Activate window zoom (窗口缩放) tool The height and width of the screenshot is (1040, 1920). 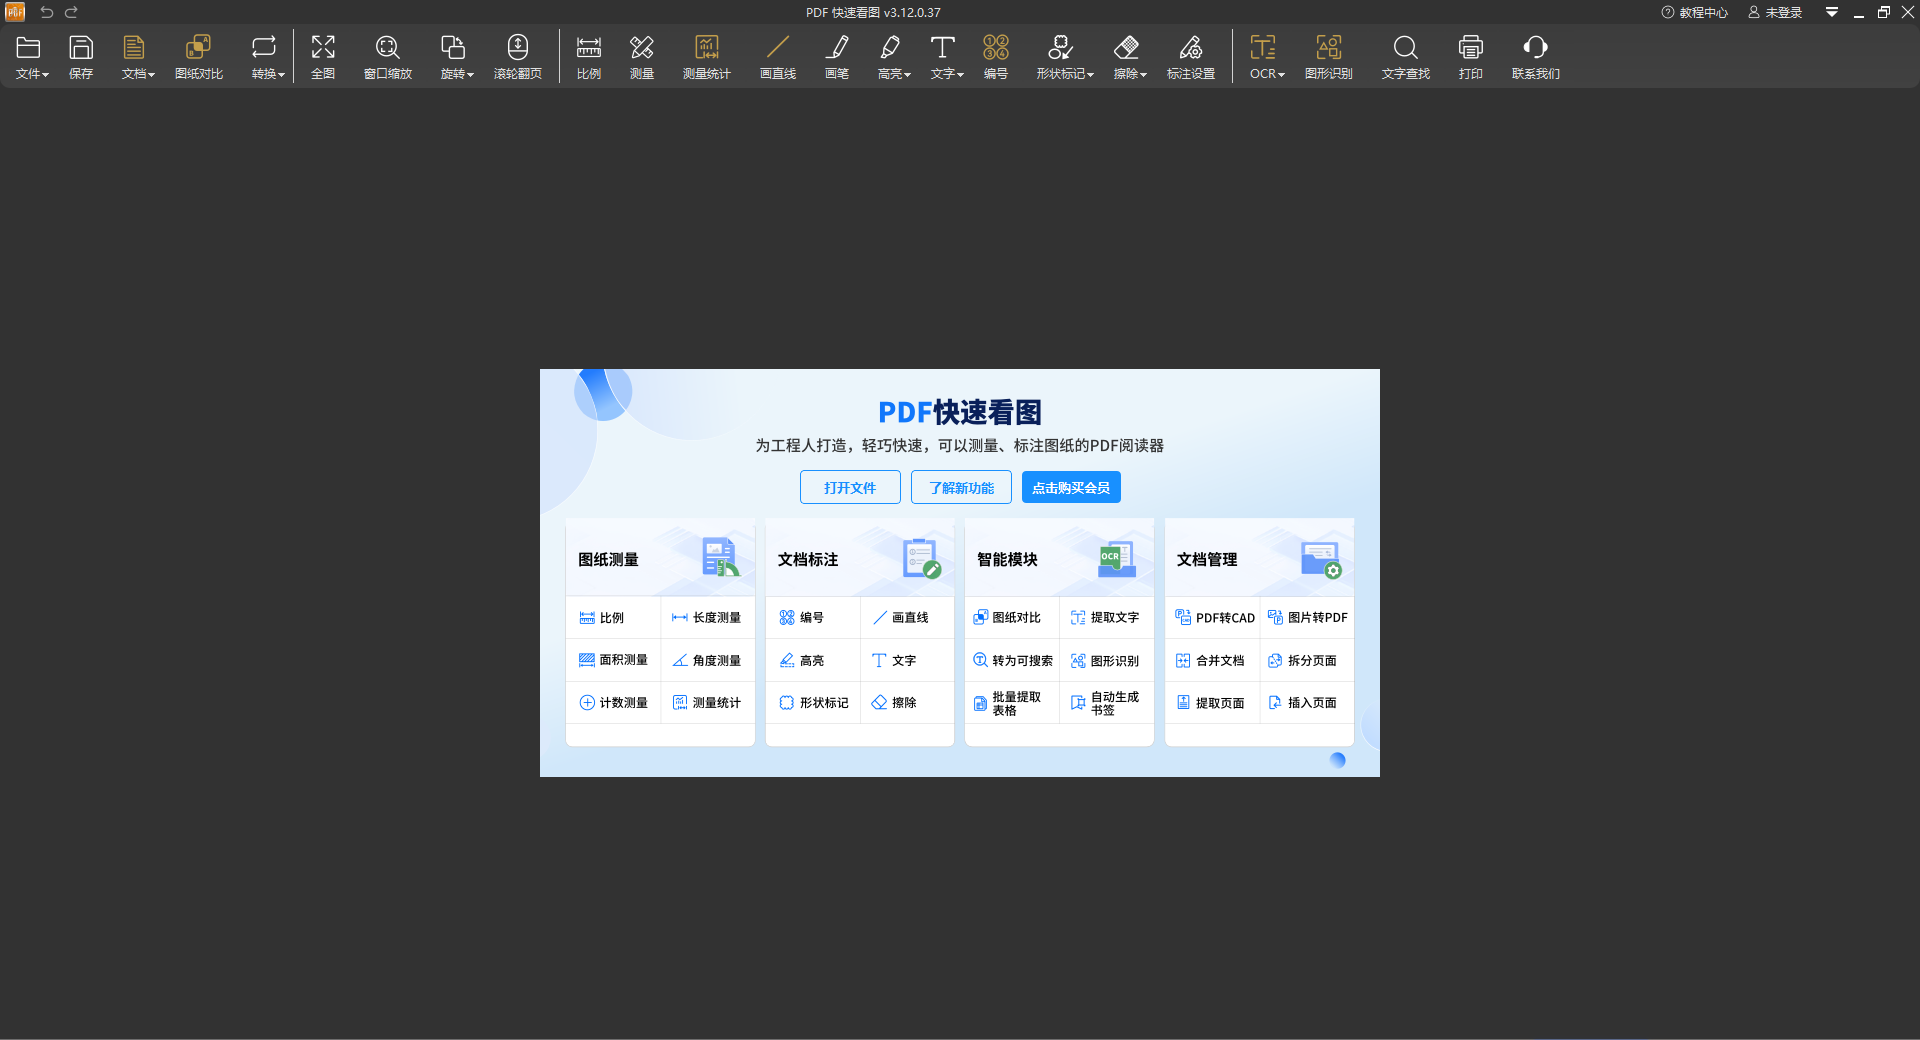[x=388, y=57]
